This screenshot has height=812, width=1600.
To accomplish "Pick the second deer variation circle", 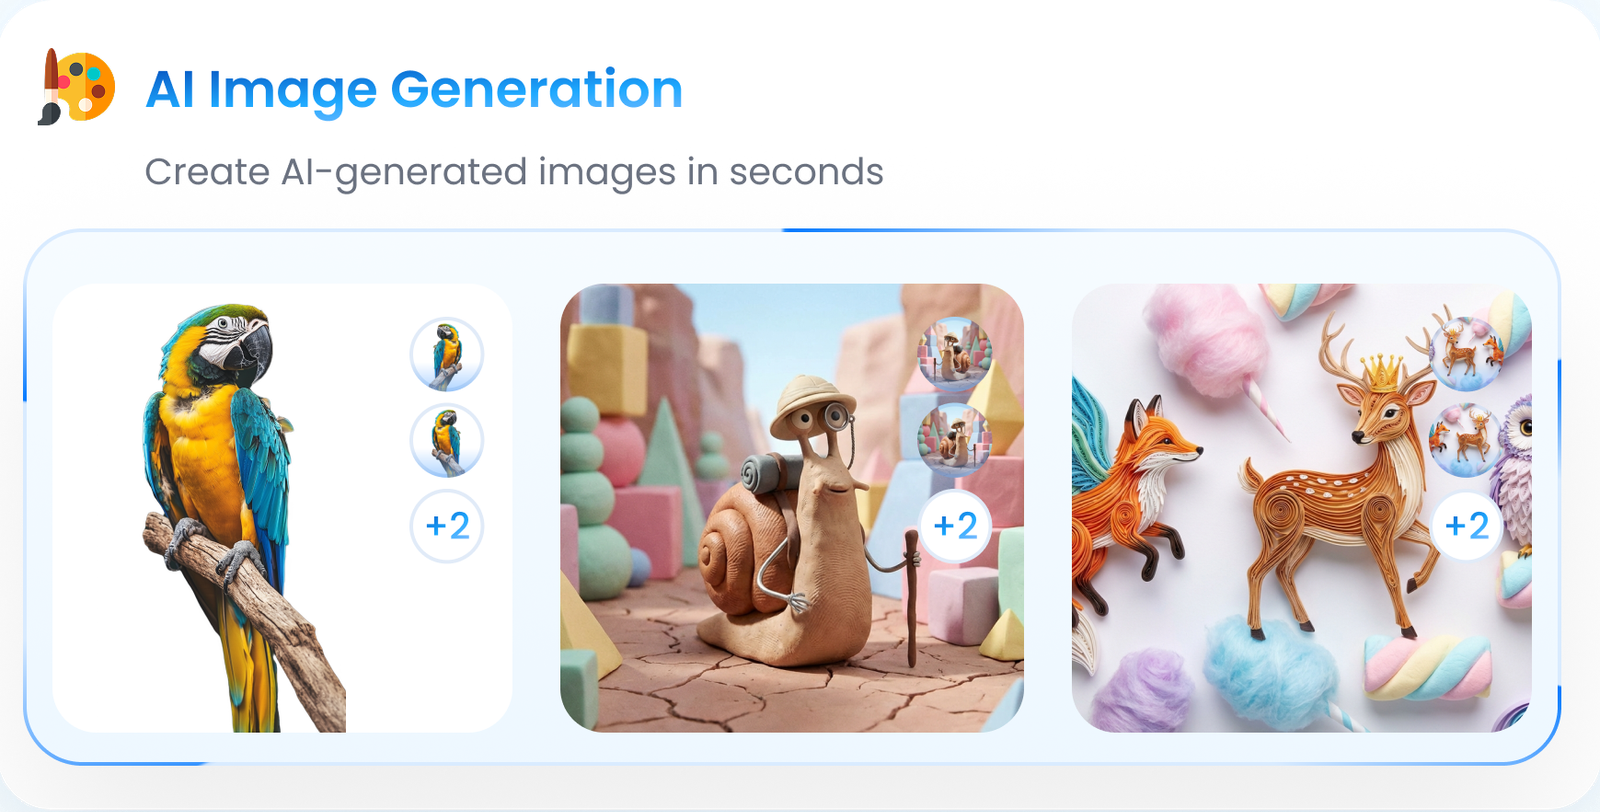I will [1467, 440].
